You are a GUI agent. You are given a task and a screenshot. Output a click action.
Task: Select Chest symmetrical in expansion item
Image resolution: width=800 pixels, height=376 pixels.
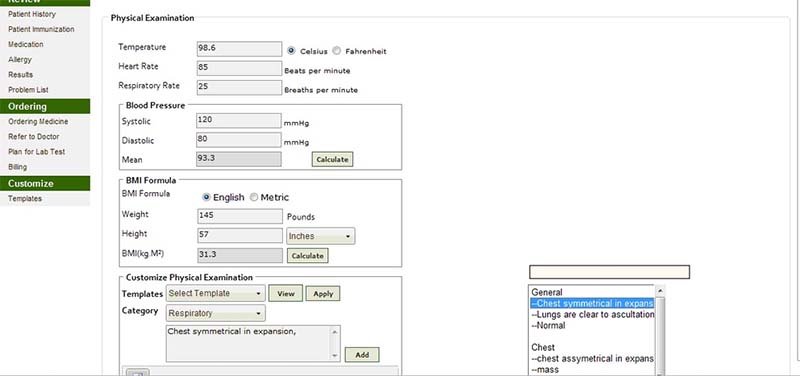coord(592,304)
